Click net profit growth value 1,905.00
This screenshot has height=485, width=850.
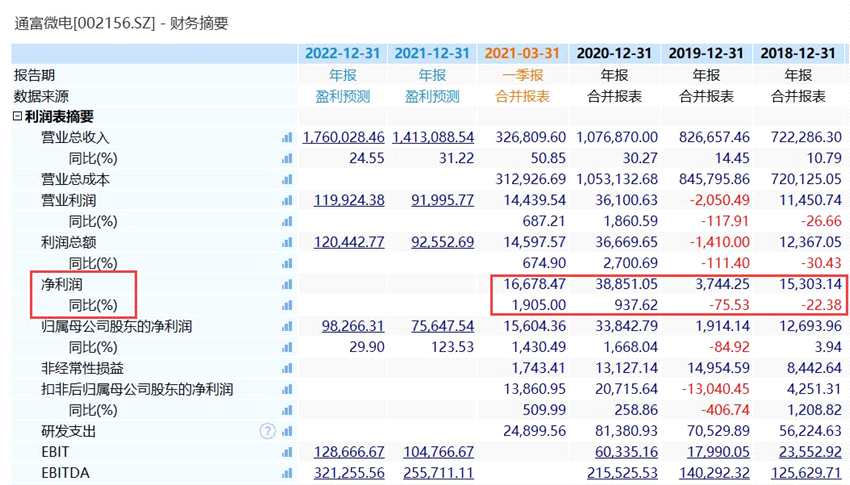(x=539, y=305)
